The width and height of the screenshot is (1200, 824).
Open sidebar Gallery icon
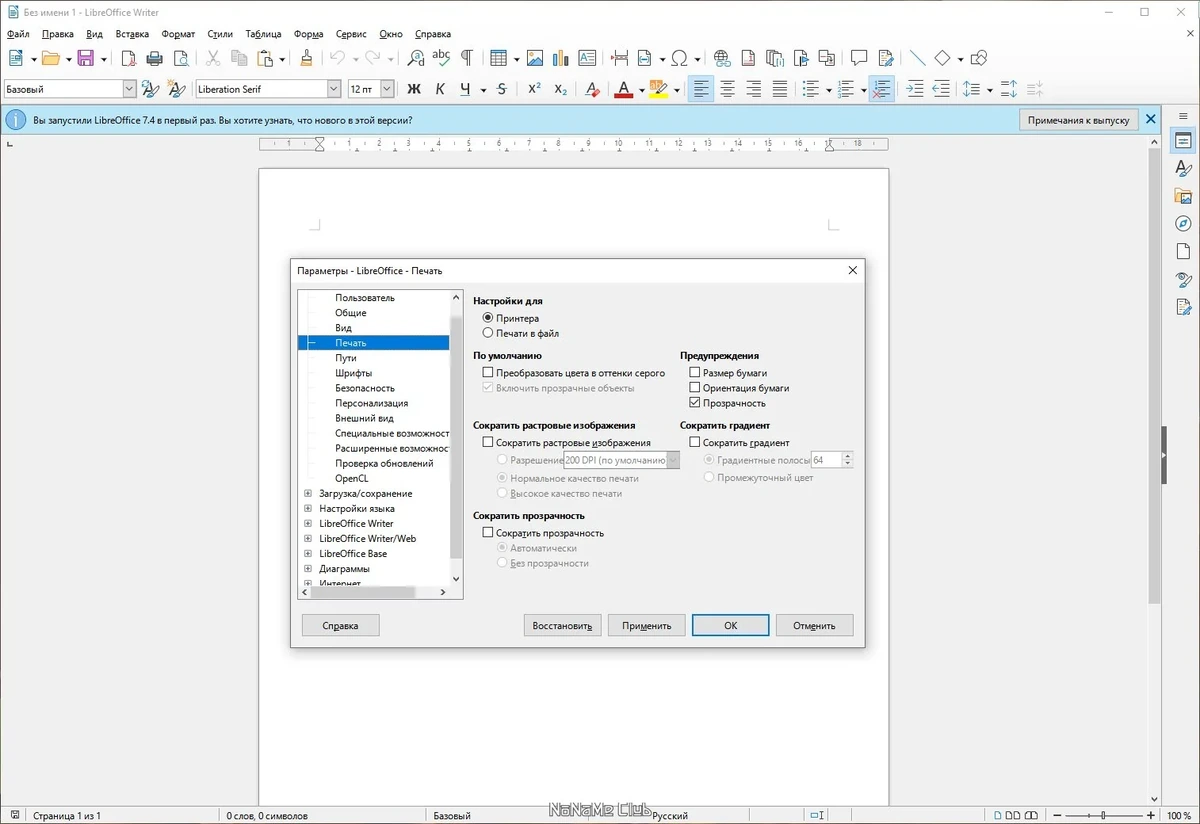point(1183,196)
